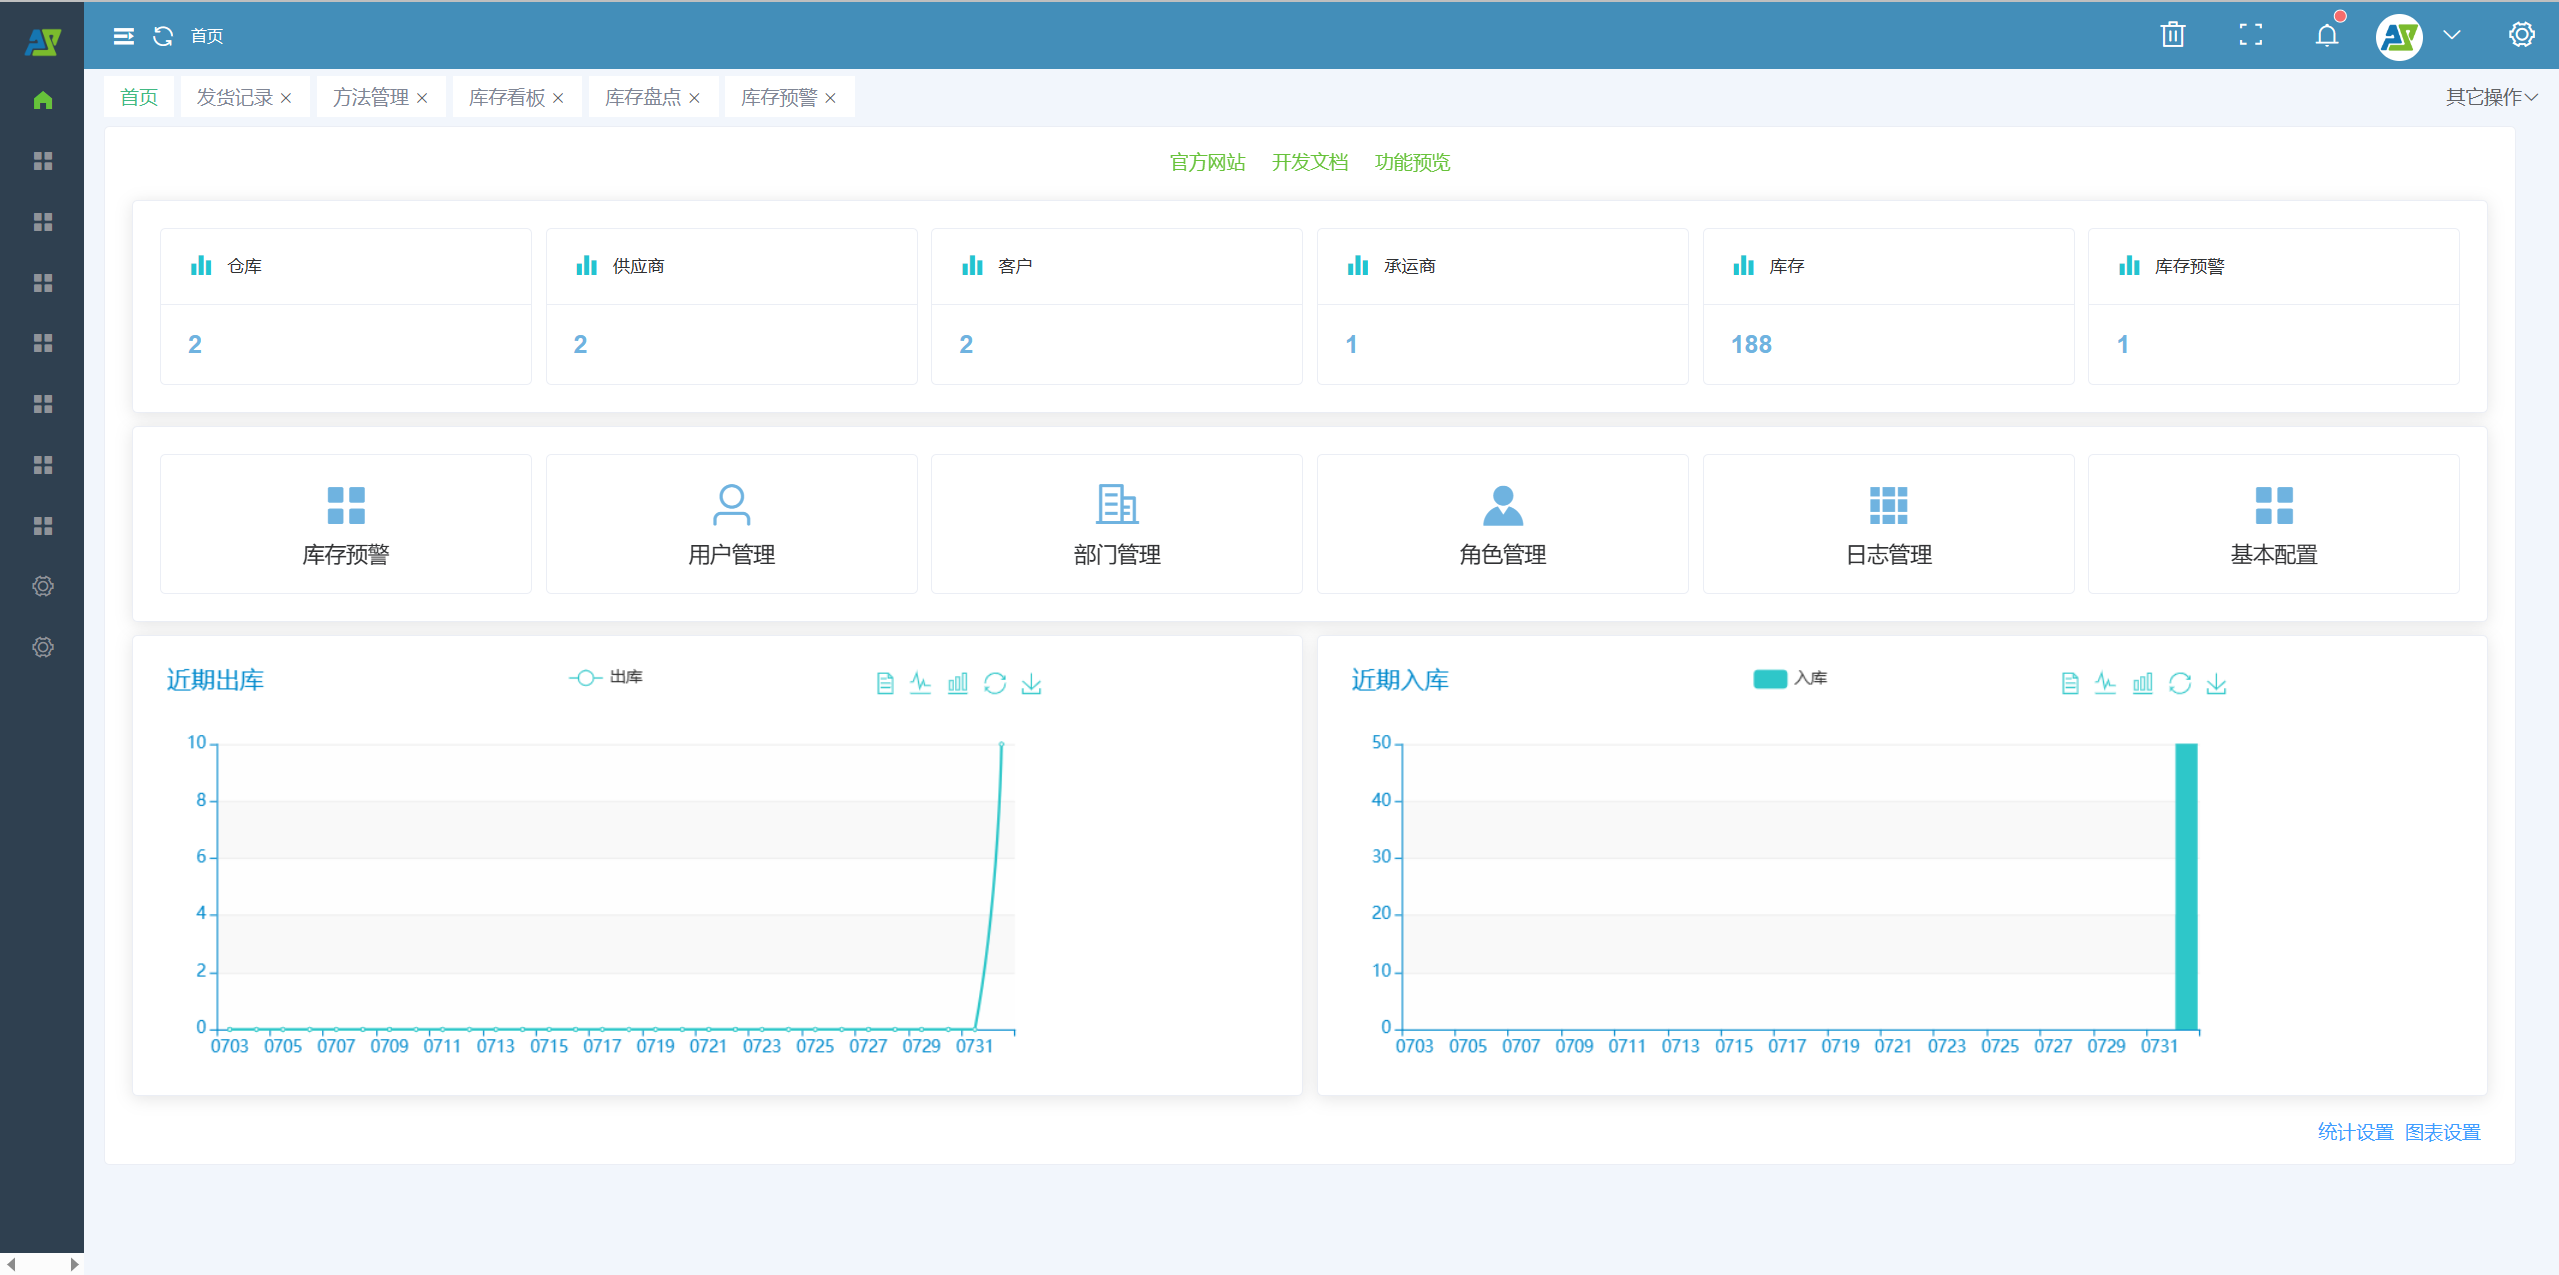Click the trash can icon in header

click(x=2172, y=35)
